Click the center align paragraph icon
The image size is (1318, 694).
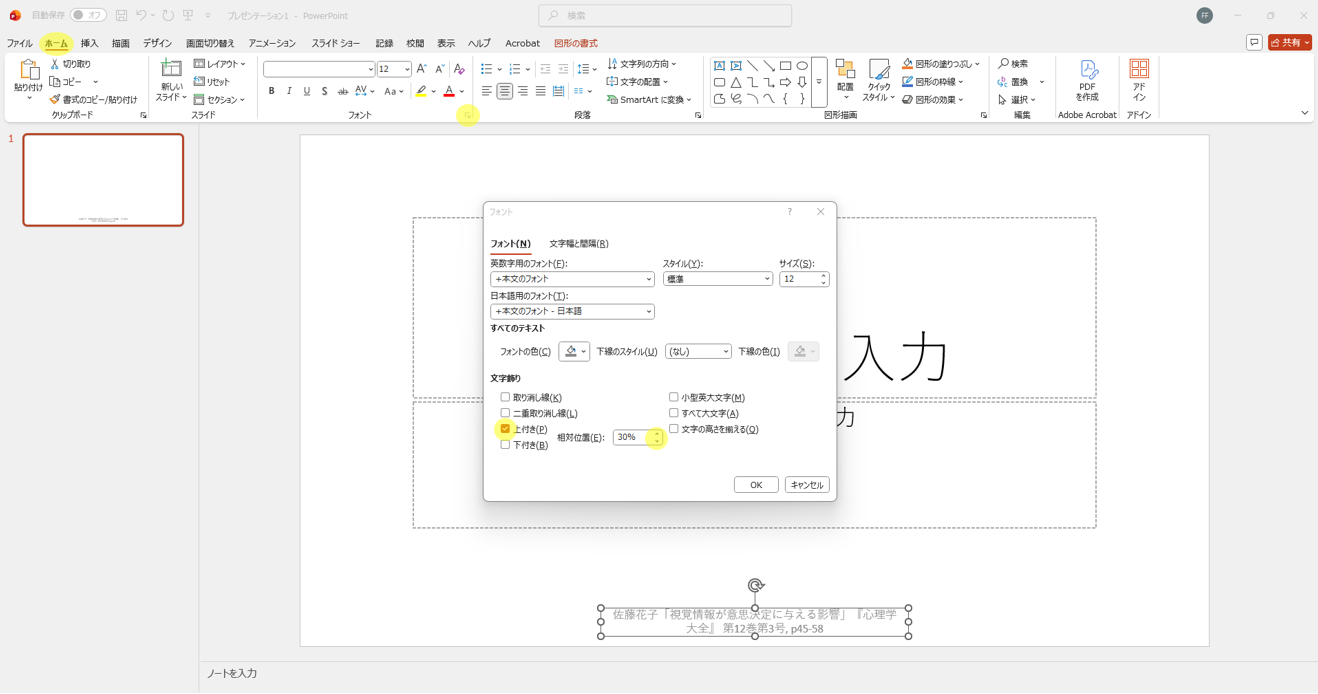(x=504, y=91)
